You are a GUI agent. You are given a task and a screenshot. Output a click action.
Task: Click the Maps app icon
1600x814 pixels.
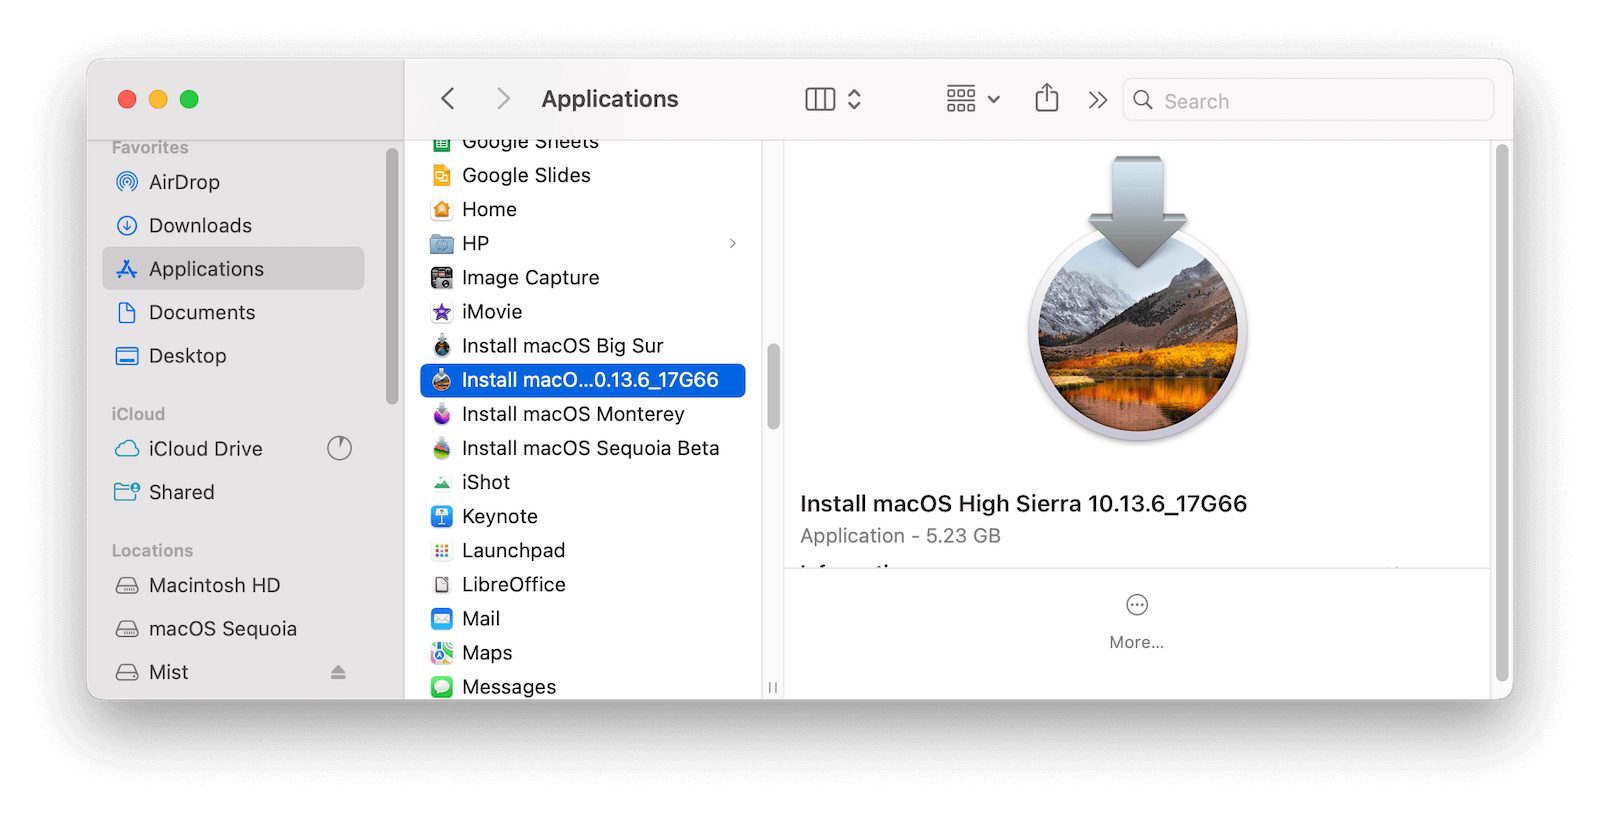click(441, 653)
